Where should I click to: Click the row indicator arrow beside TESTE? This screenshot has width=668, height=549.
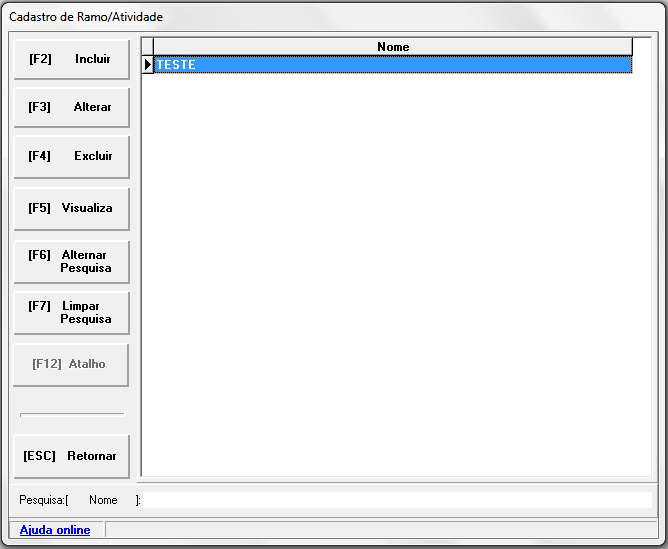pos(148,65)
